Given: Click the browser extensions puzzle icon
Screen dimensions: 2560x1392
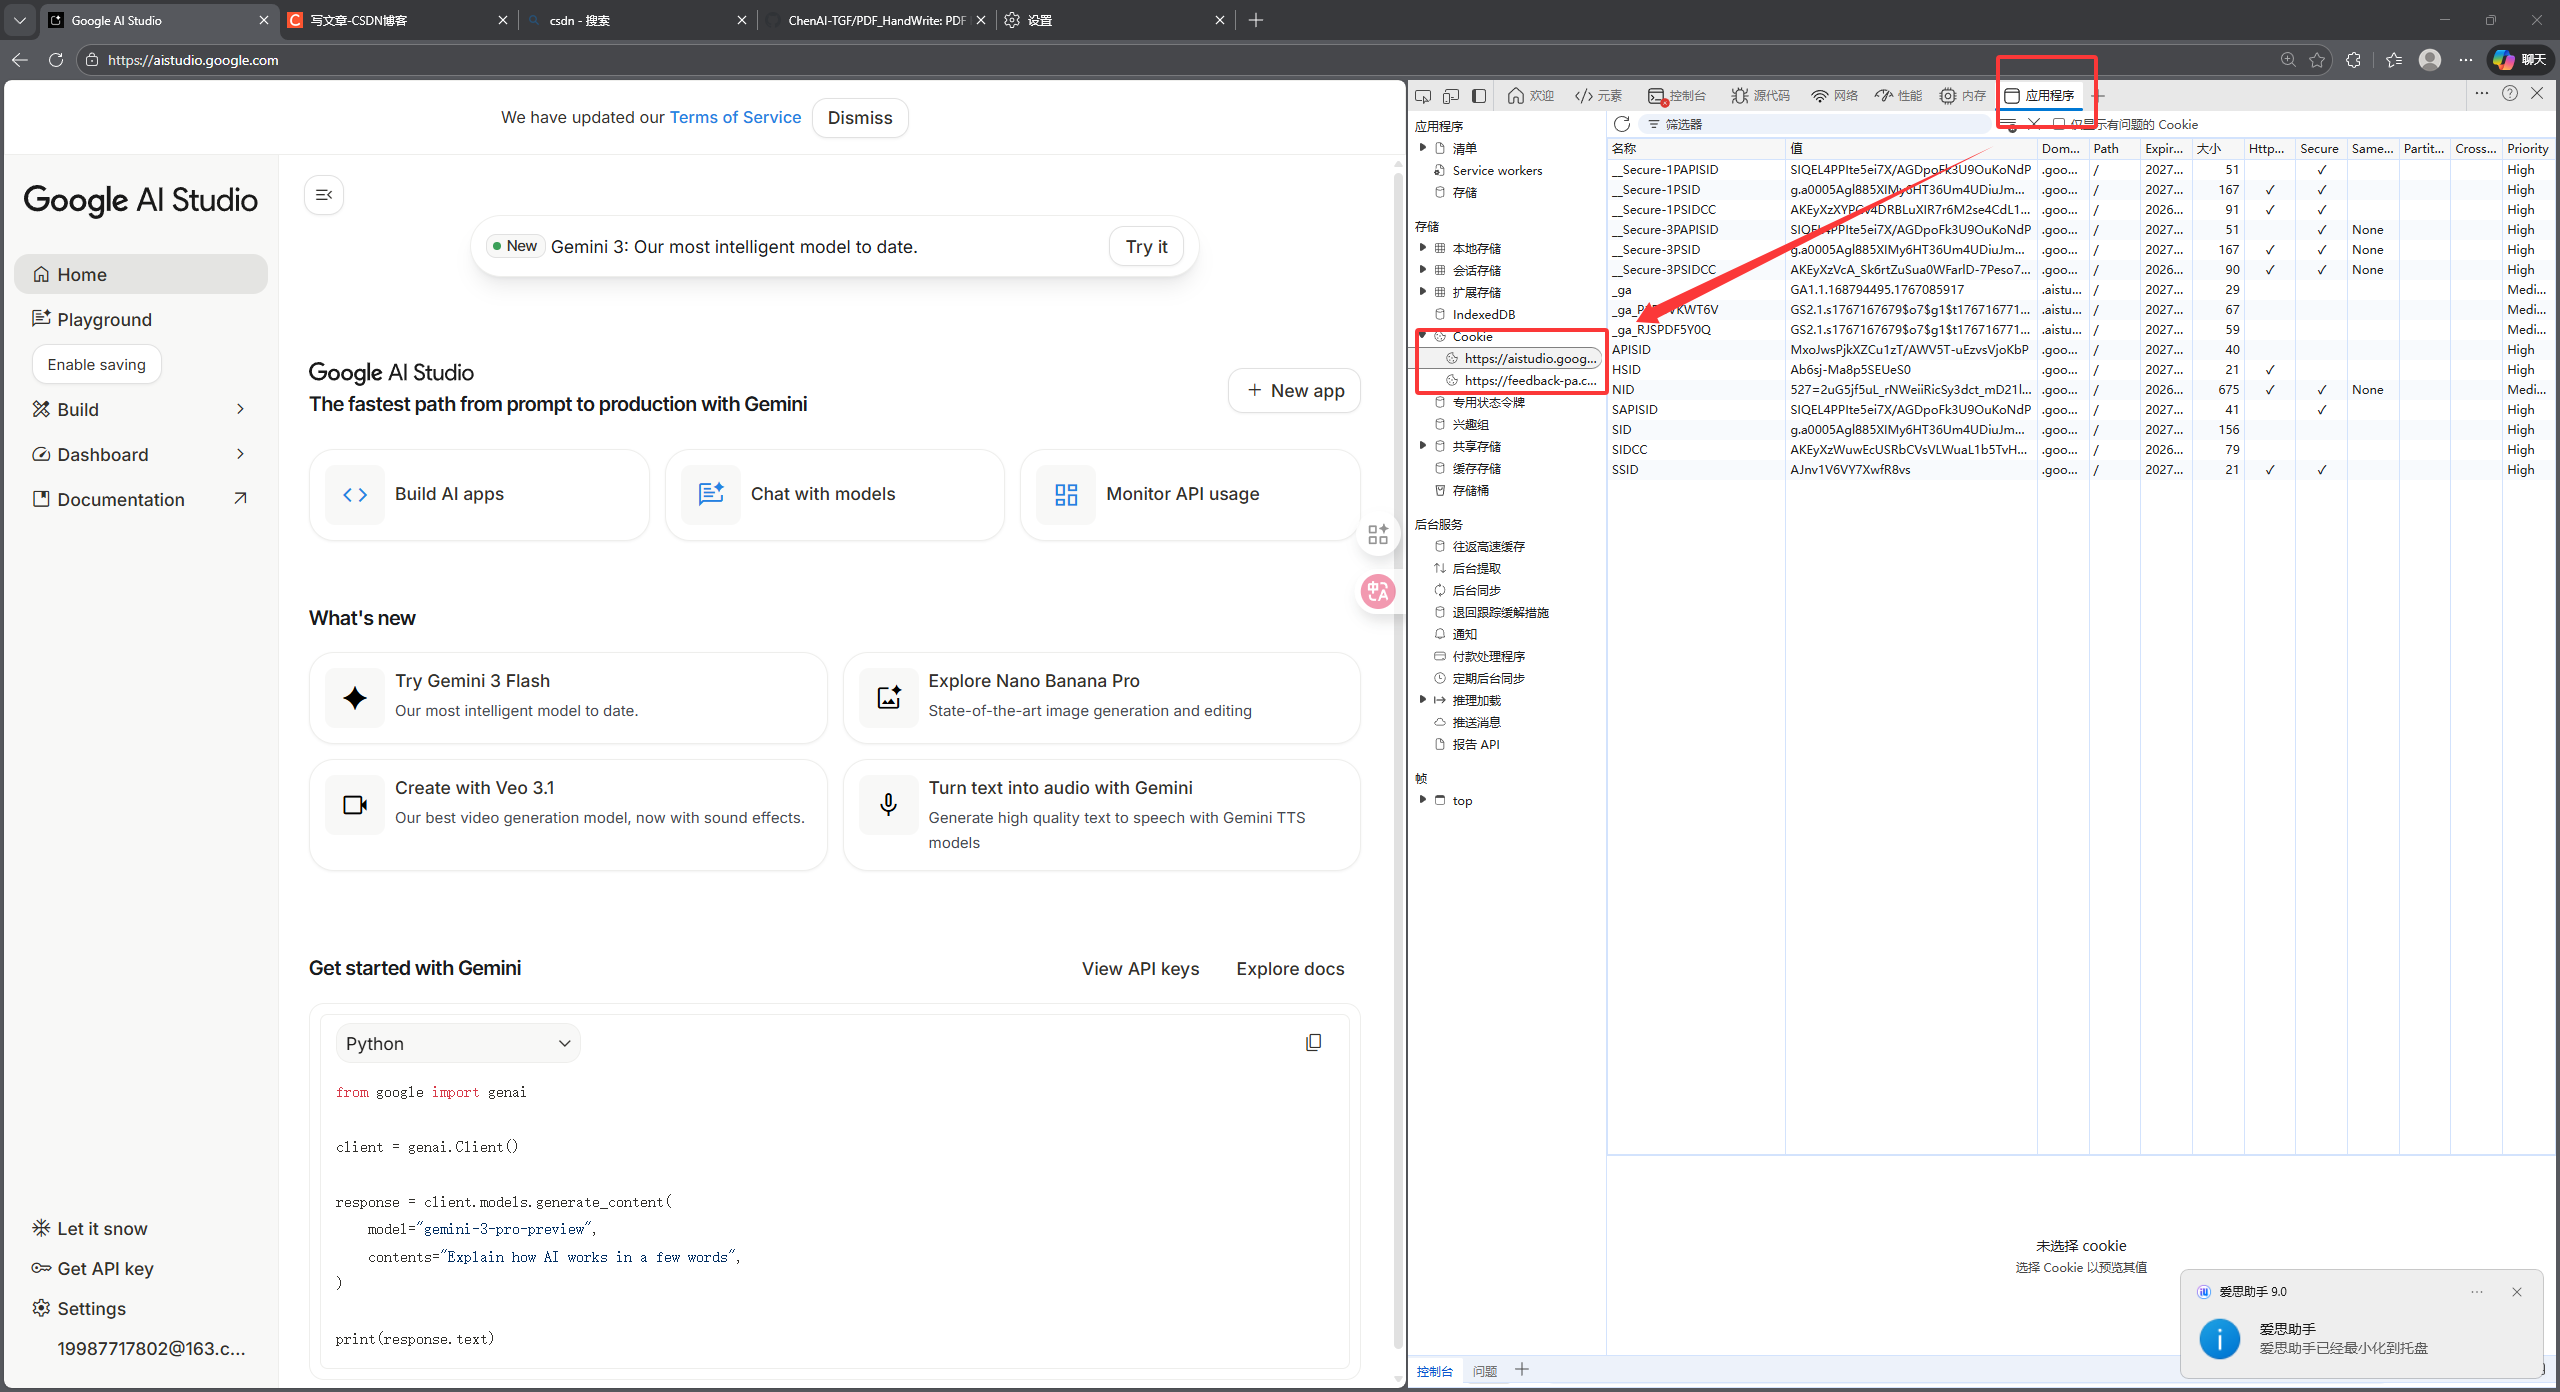Looking at the screenshot, I should (2353, 60).
